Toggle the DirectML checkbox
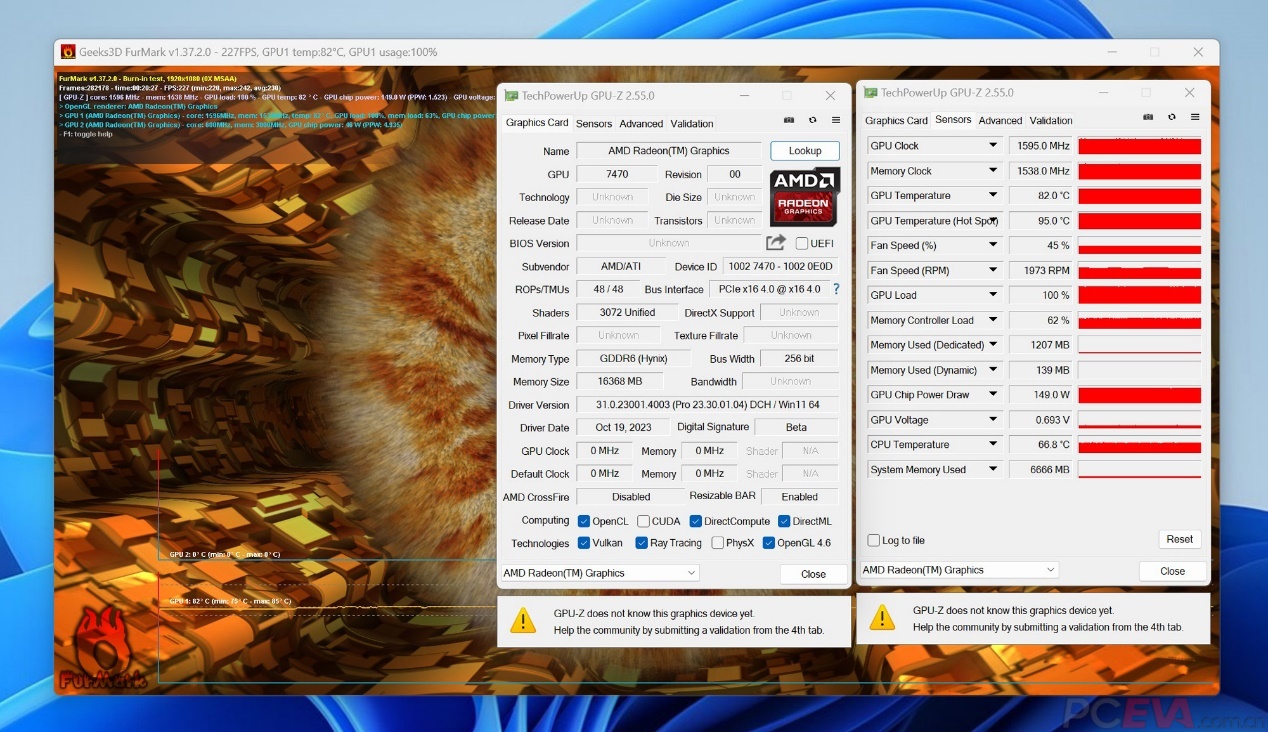Viewport: 1268px width, 732px height. tap(785, 521)
